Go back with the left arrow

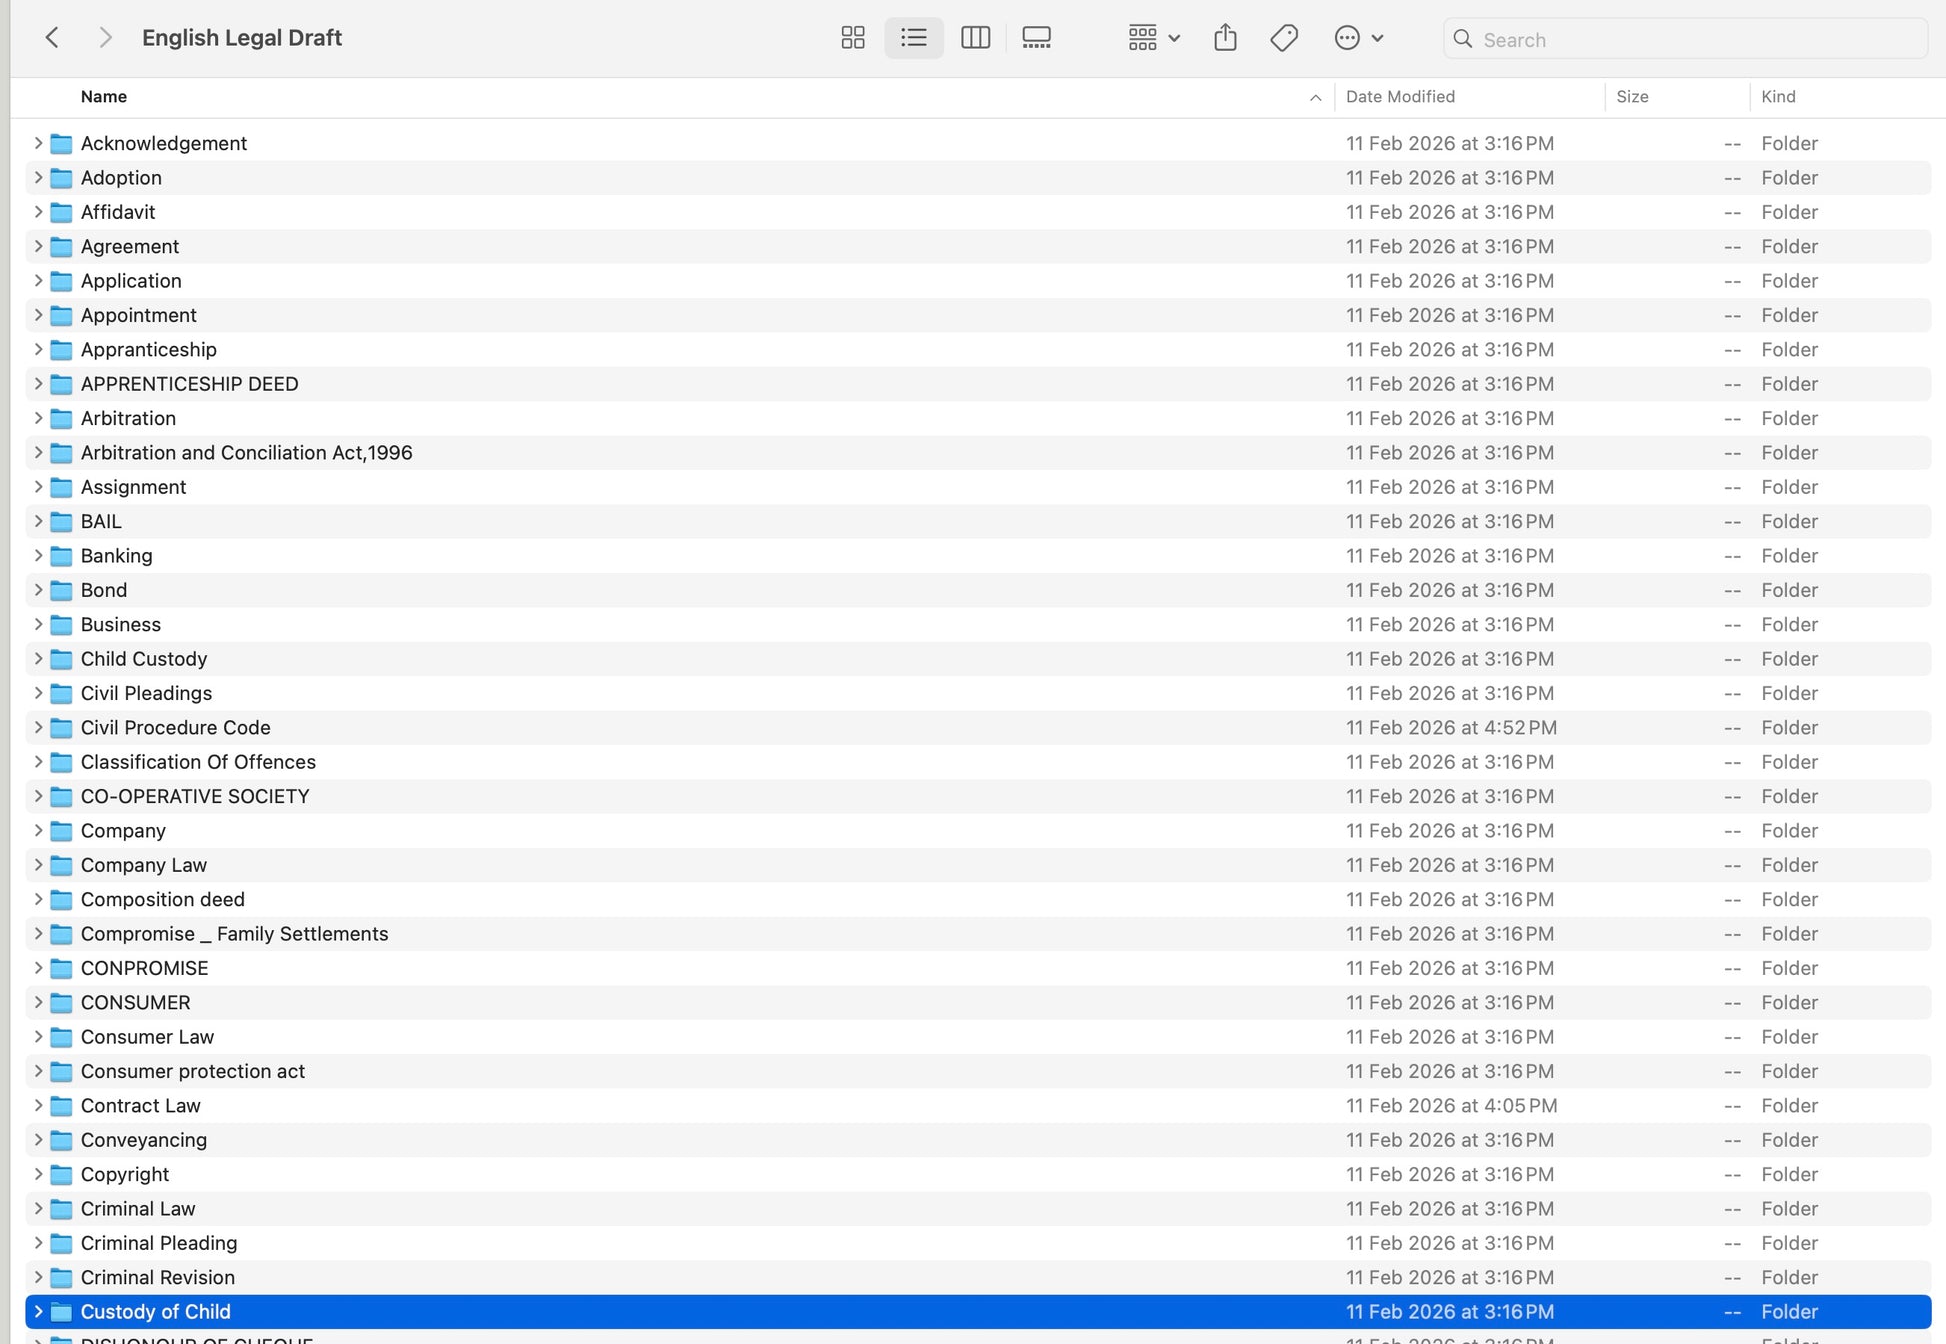tap(53, 38)
